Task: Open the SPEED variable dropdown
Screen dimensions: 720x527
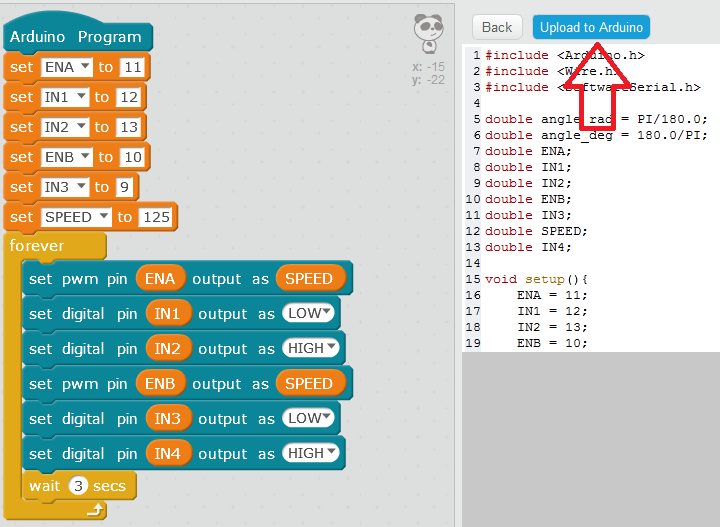Action: pyautogui.click(x=76, y=217)
